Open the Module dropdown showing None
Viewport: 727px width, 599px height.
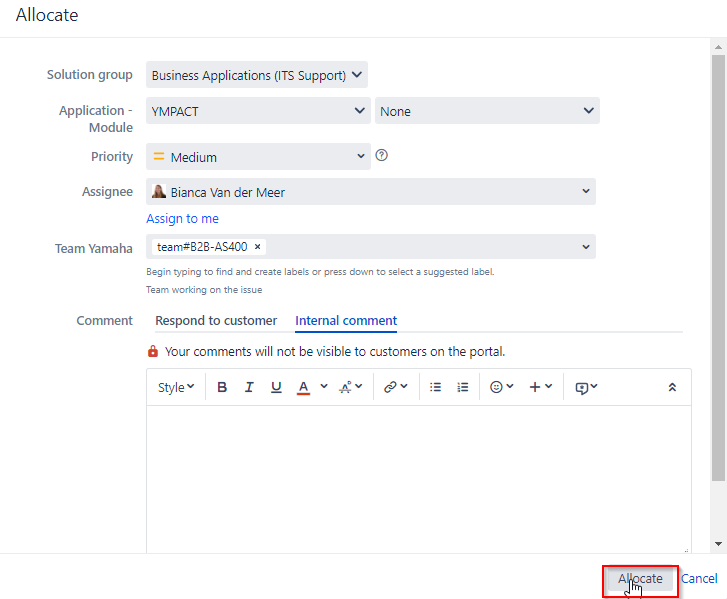pyautogui.click(x=487, y=110)
